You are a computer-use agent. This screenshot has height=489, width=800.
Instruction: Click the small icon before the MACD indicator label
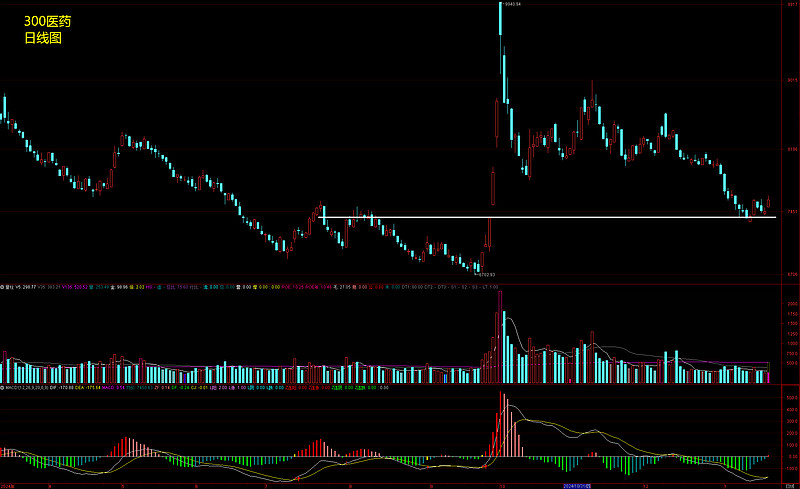click(3, 386)
